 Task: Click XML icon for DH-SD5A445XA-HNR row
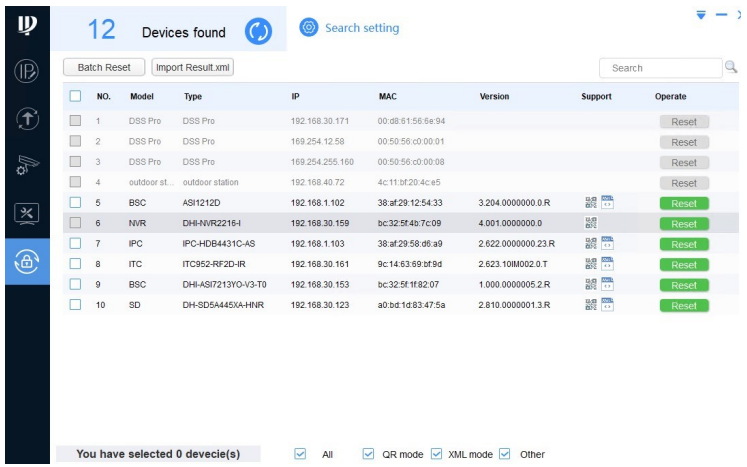pos(607,305)
